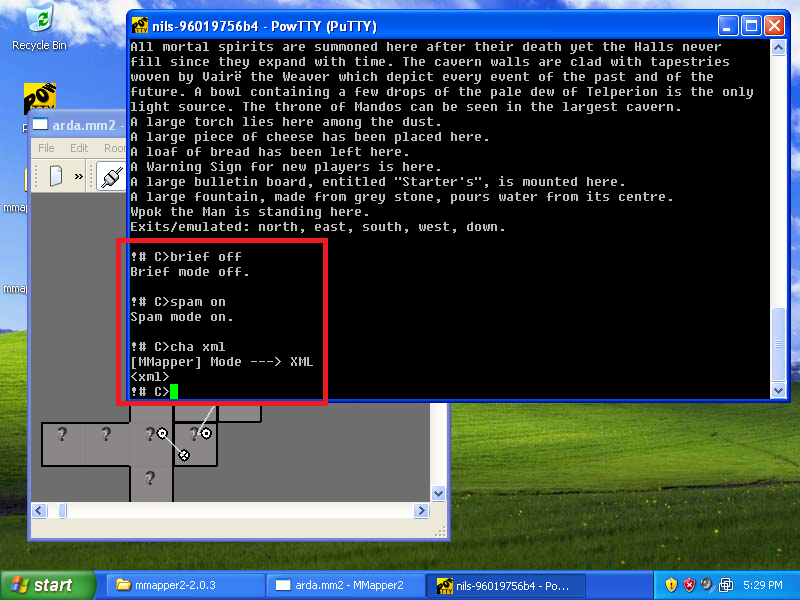Viewport: 800px width, 600px height.
Task: Toggle the connection plug tool in MMapper
Action: pos(112,177)
